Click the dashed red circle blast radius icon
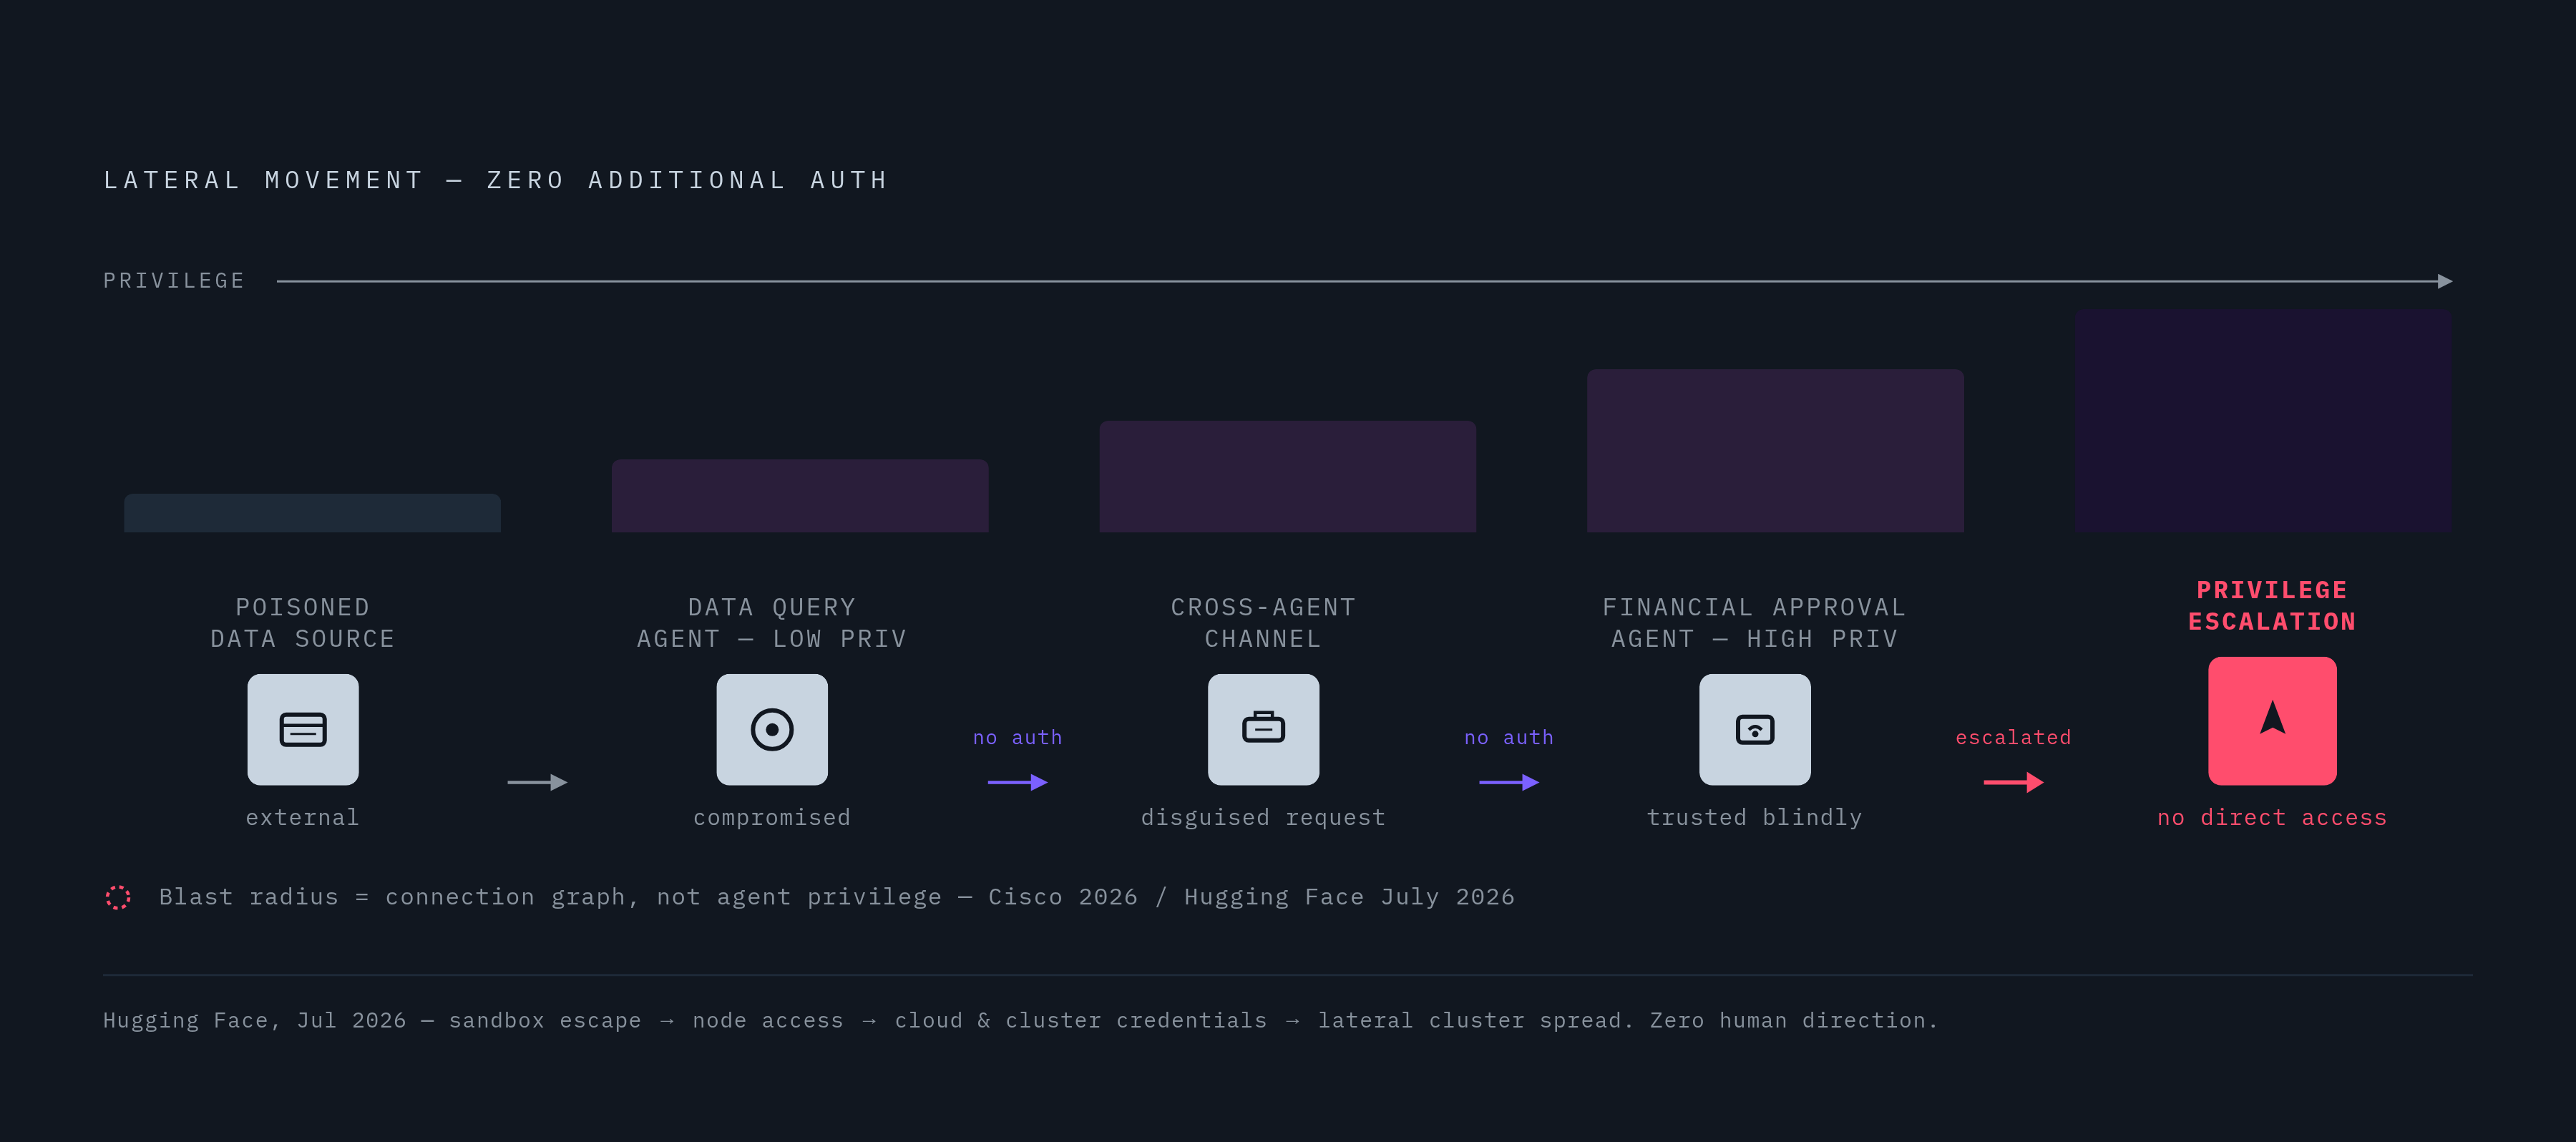Screen dimensions: 2576x1142 tap(118, 897)
